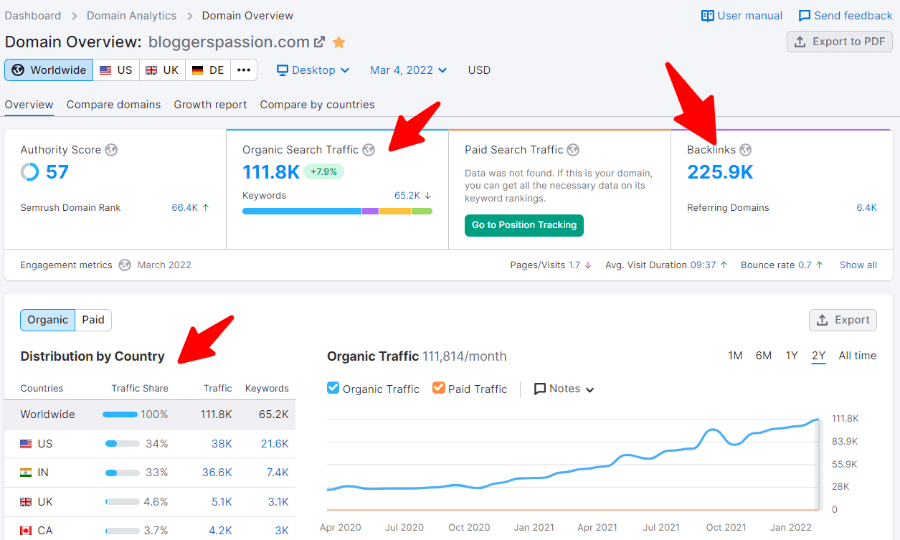Click external link icon beside bloggerspassion.com
Image resolution: width=900 pixels, height=540 pixels.
click(319, 42)
